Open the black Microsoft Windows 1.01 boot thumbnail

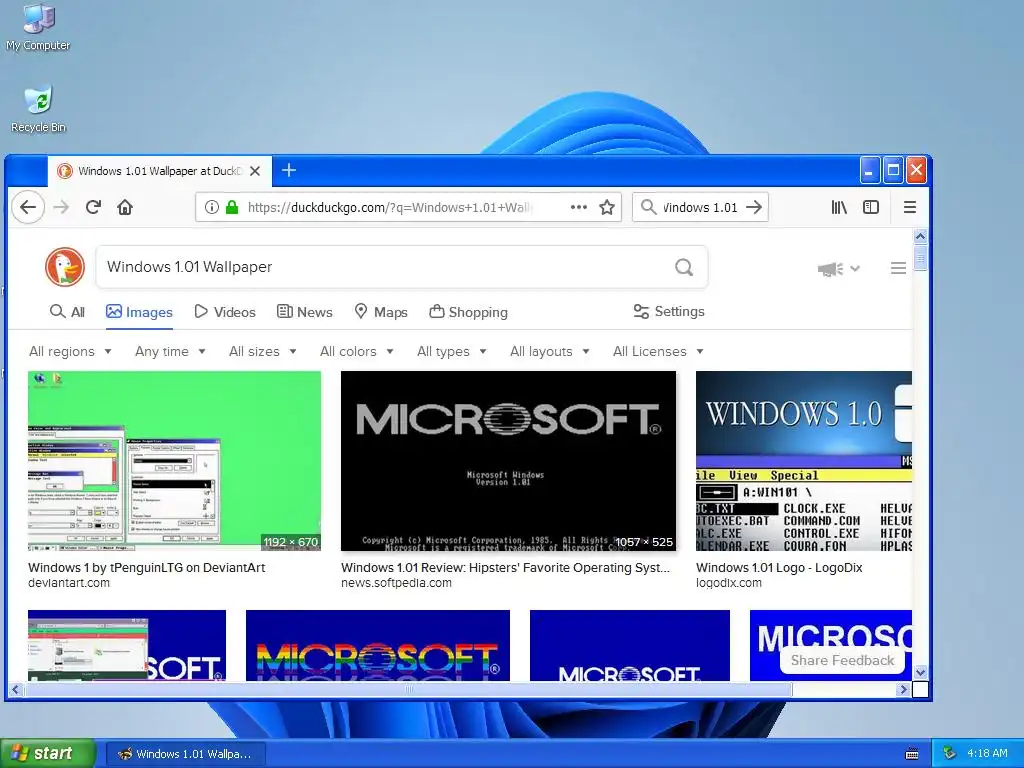point(508,461)
